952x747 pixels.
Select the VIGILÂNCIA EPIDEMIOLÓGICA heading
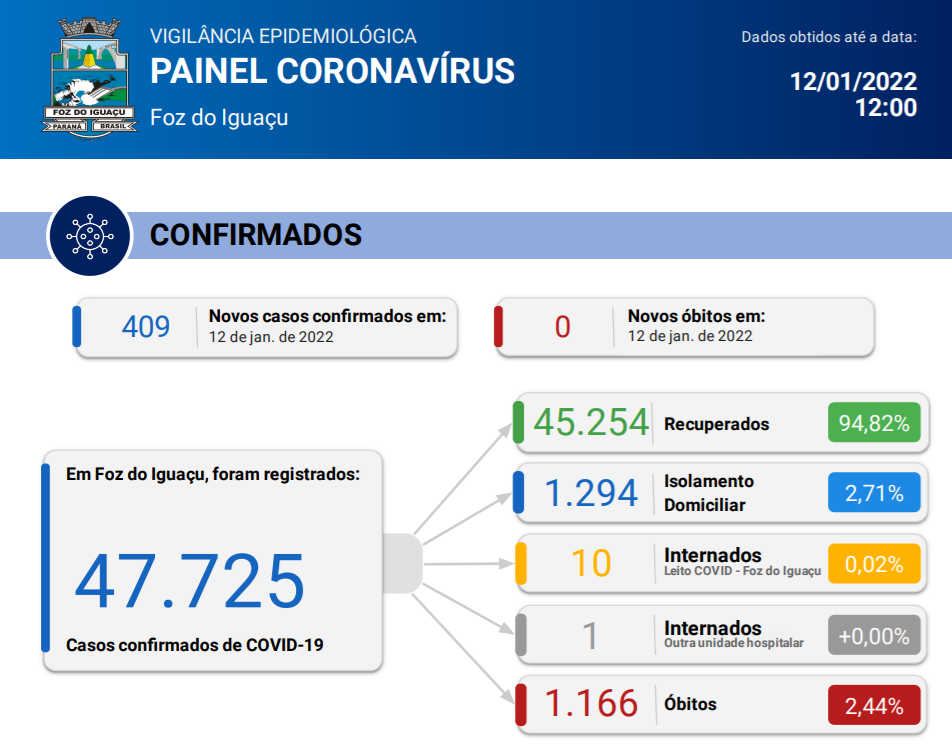point(283,36)
